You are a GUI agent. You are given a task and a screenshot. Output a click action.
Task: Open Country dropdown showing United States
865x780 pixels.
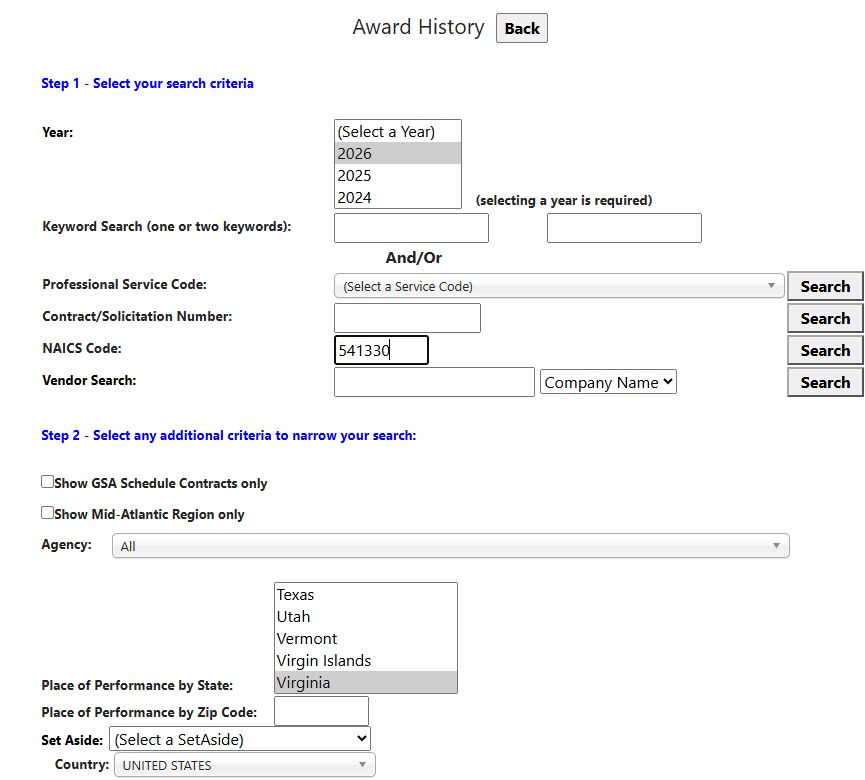(x=244, y=765)
